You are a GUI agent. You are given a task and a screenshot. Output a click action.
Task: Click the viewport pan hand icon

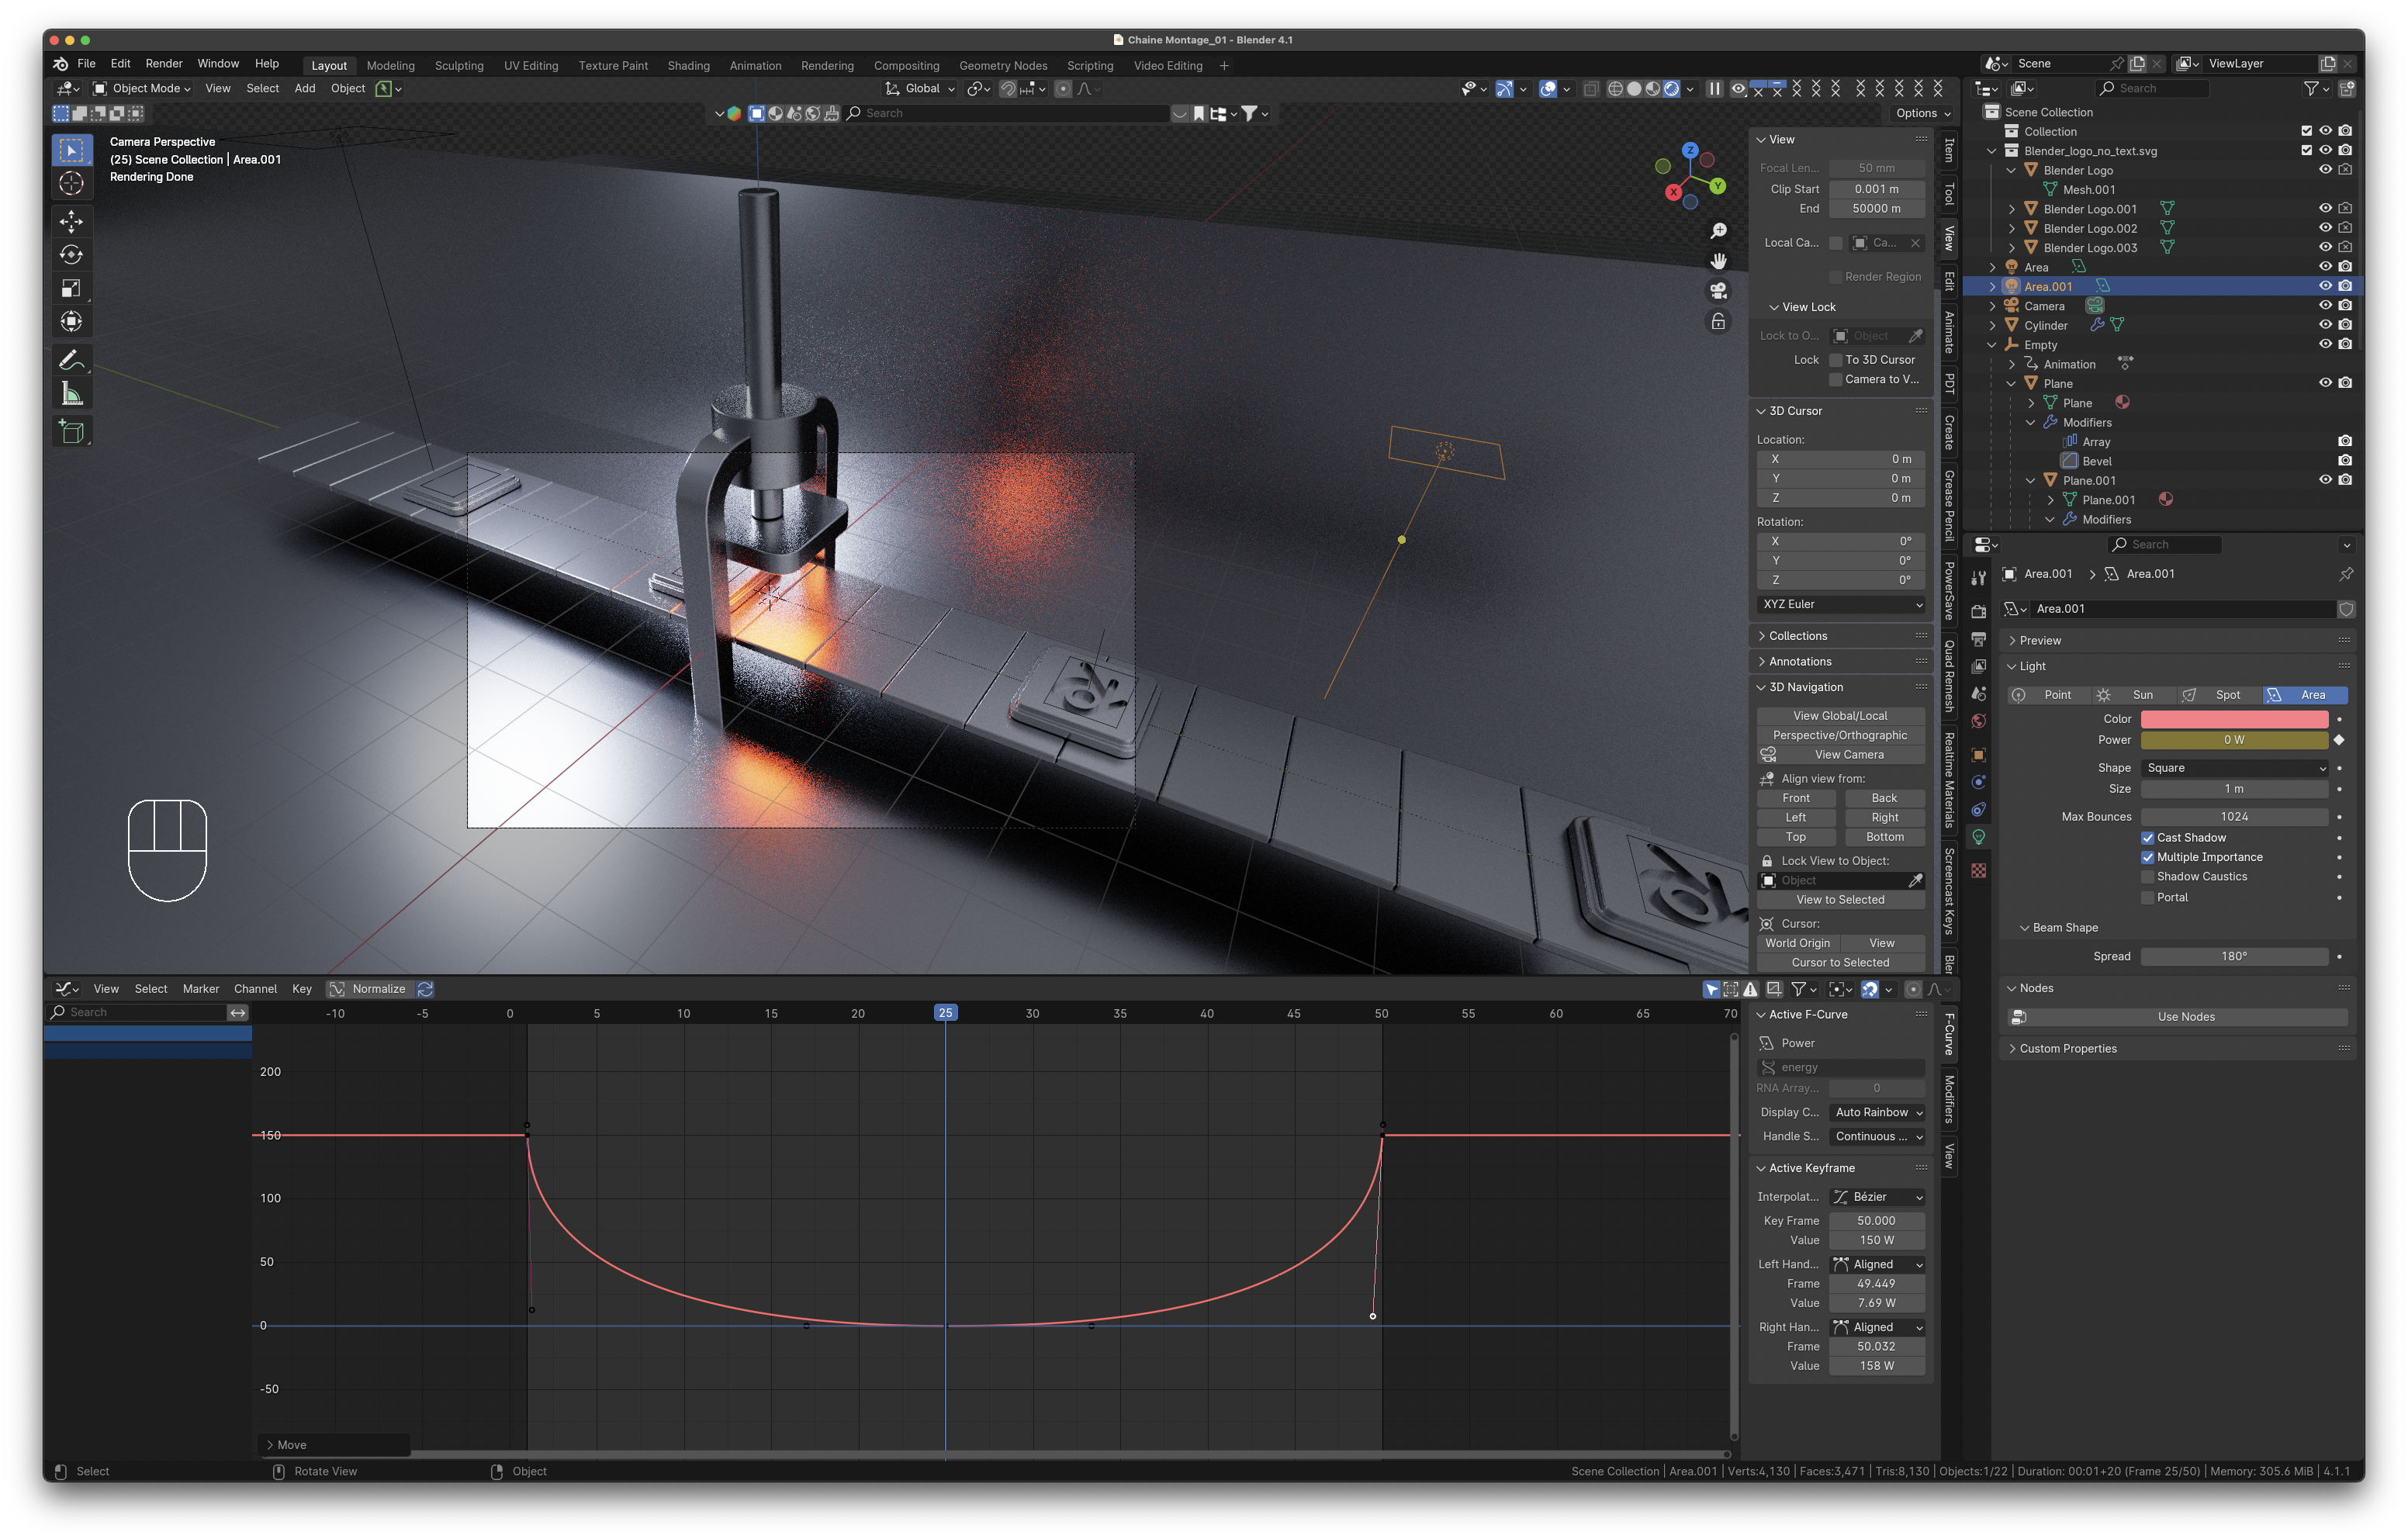point(1718,261)
